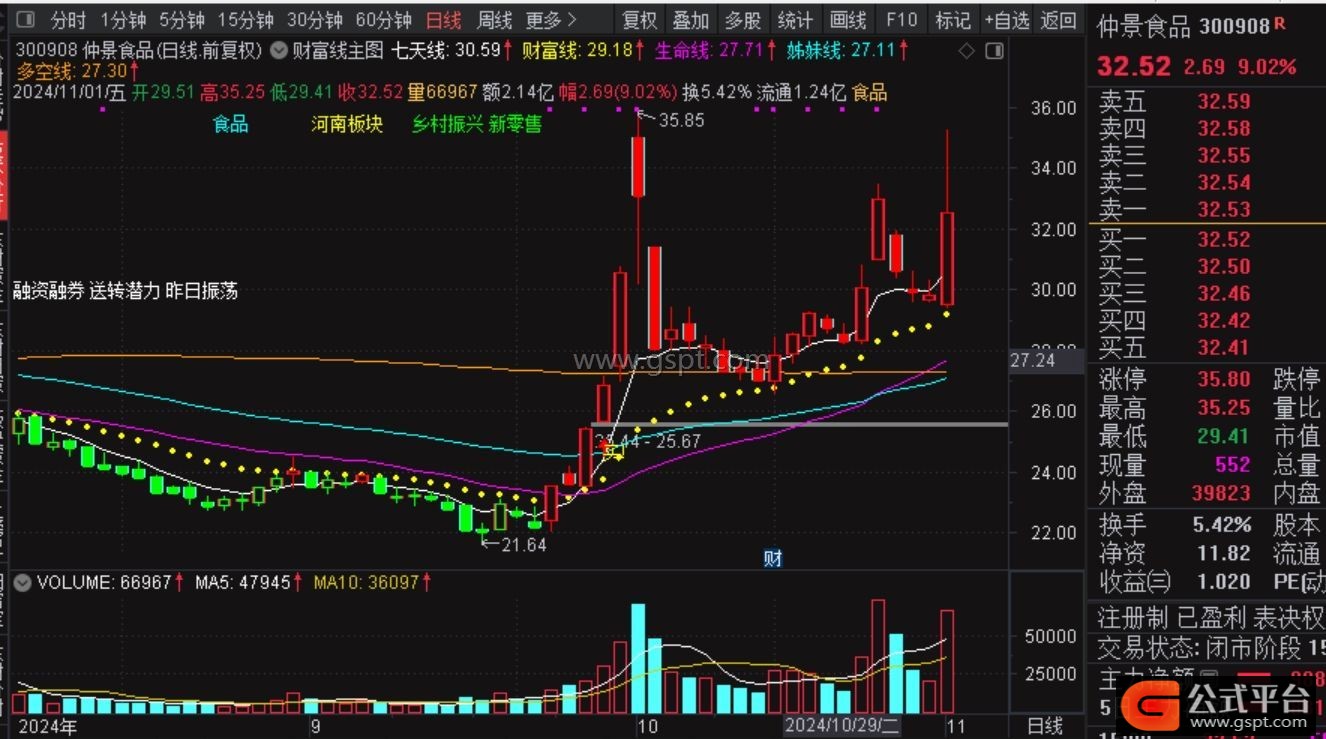Expand the 更多 periods menu
The height and width of the screenshot is (739, 1326).
[551, 20]
